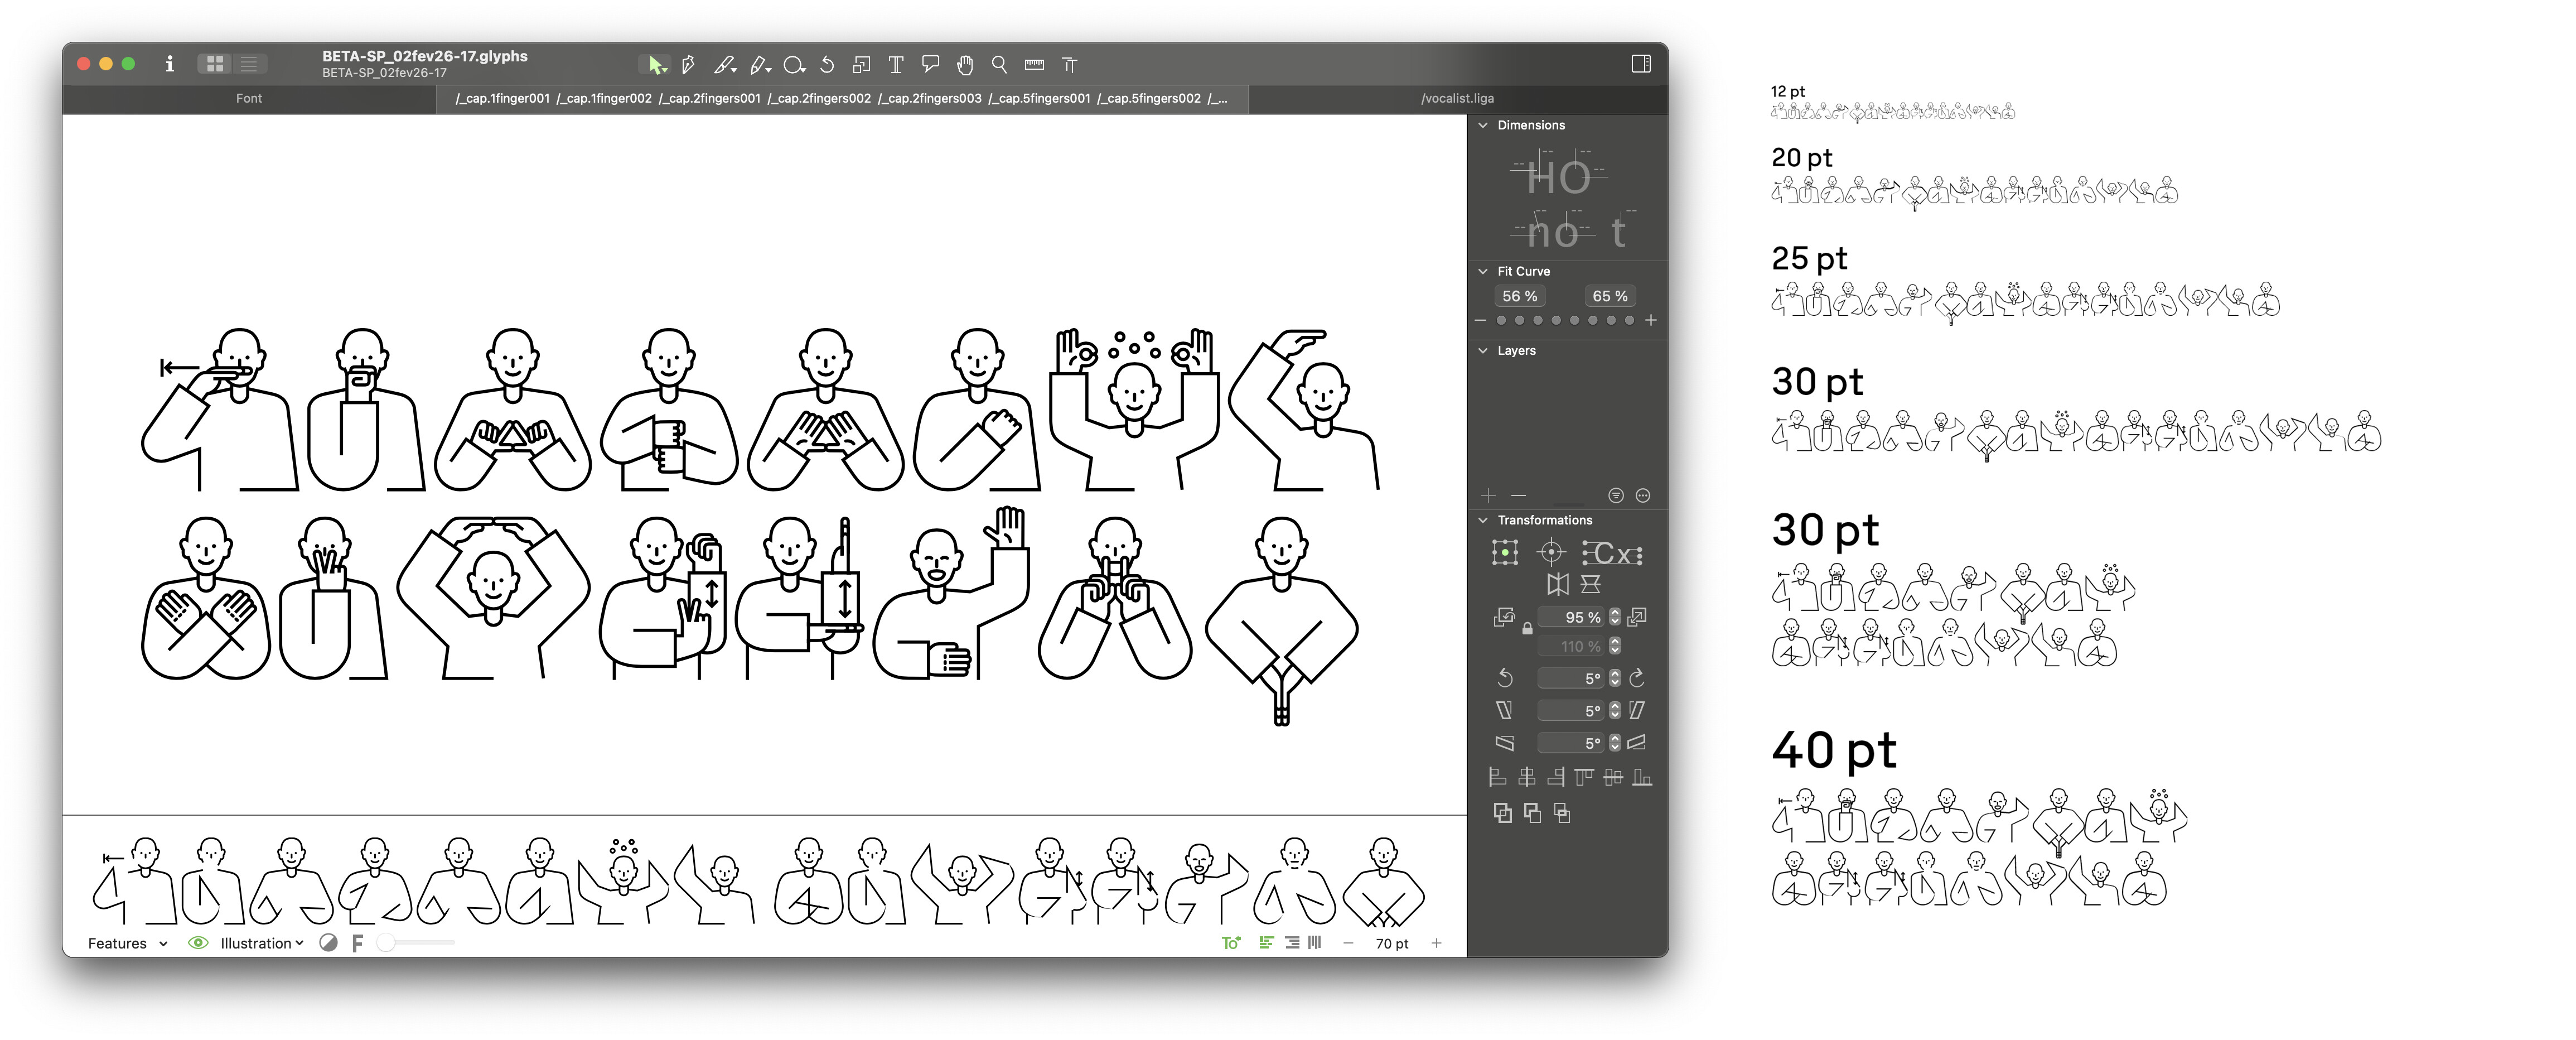Click the rotate clockwise button
The width and height of the screenshot is (2576, 1040).
point(1637,679)
